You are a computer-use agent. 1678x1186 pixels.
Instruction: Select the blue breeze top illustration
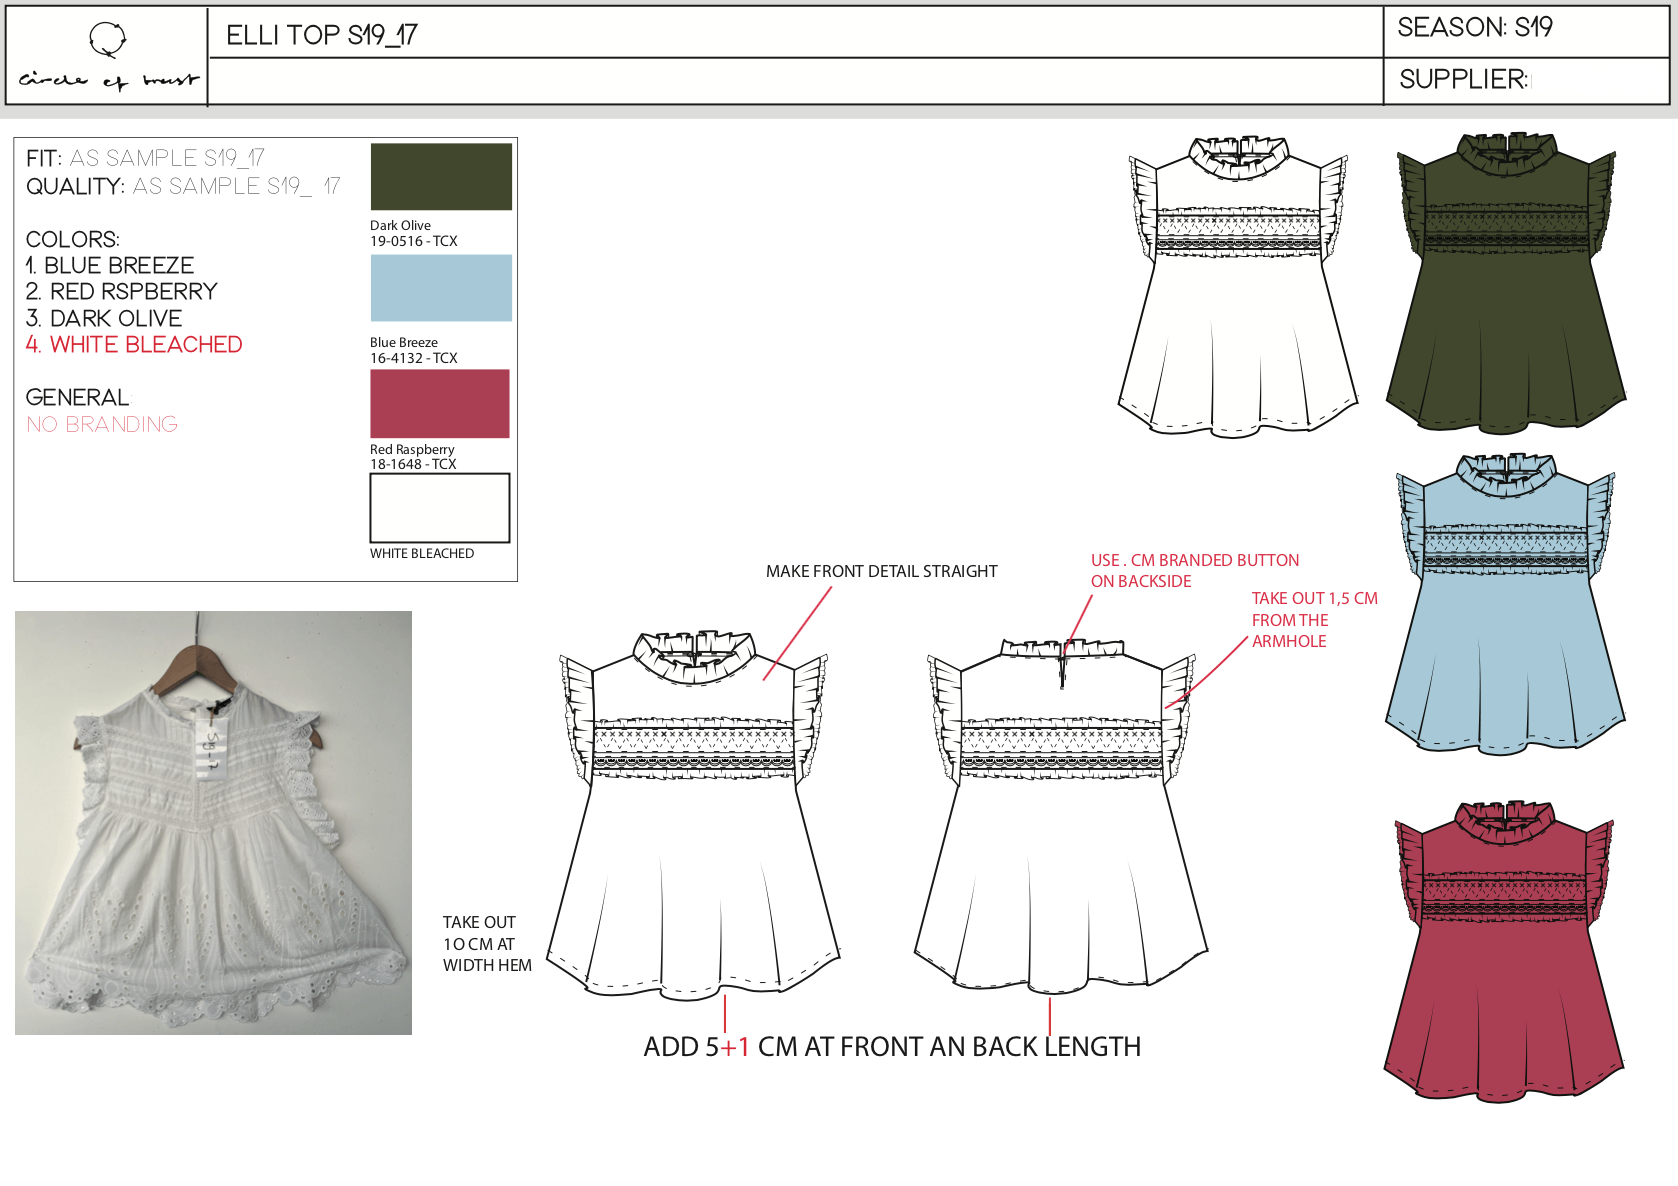click(x=1504, y=605)
